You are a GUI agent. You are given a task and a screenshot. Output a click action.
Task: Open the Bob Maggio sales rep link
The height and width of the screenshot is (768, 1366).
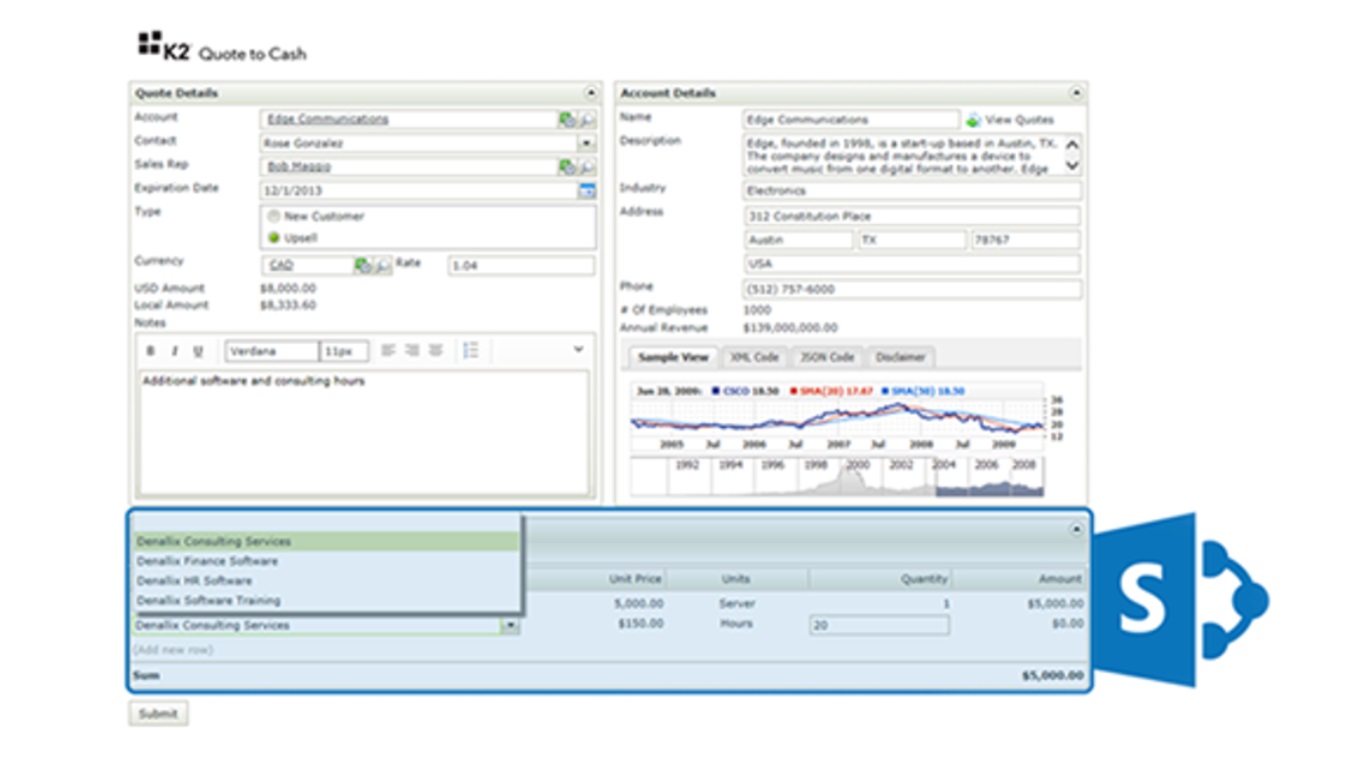[299, 167]
